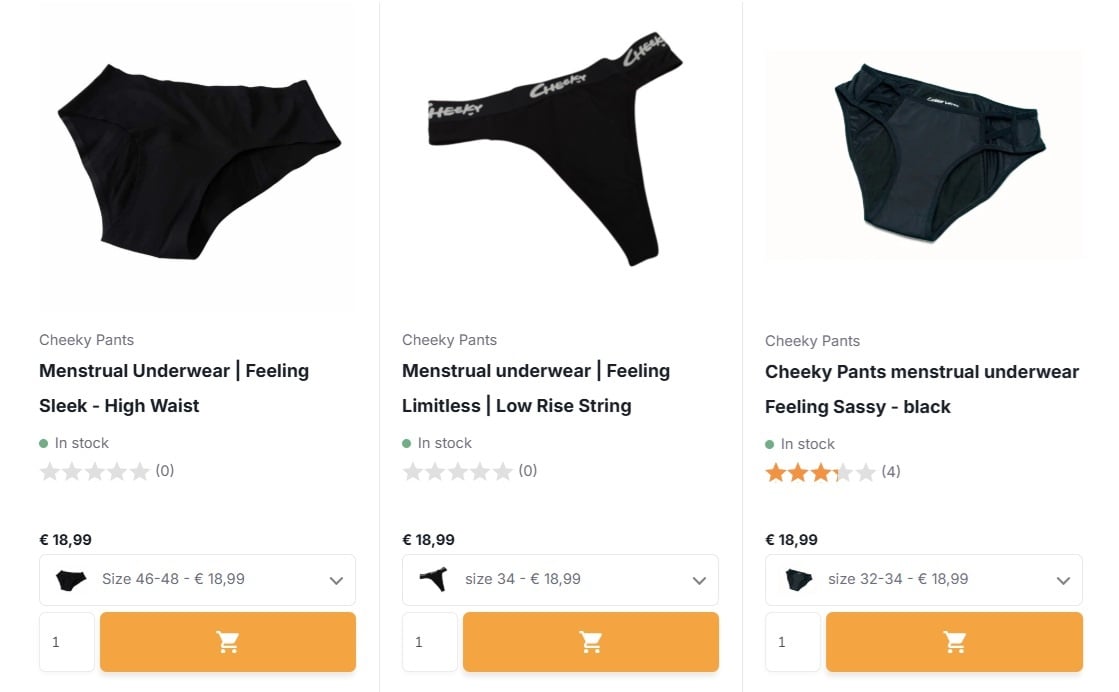Viewport: 1119px width, 692px height.
Task: Click the Feeling Sassy star rating
Action: pos(820,472)
